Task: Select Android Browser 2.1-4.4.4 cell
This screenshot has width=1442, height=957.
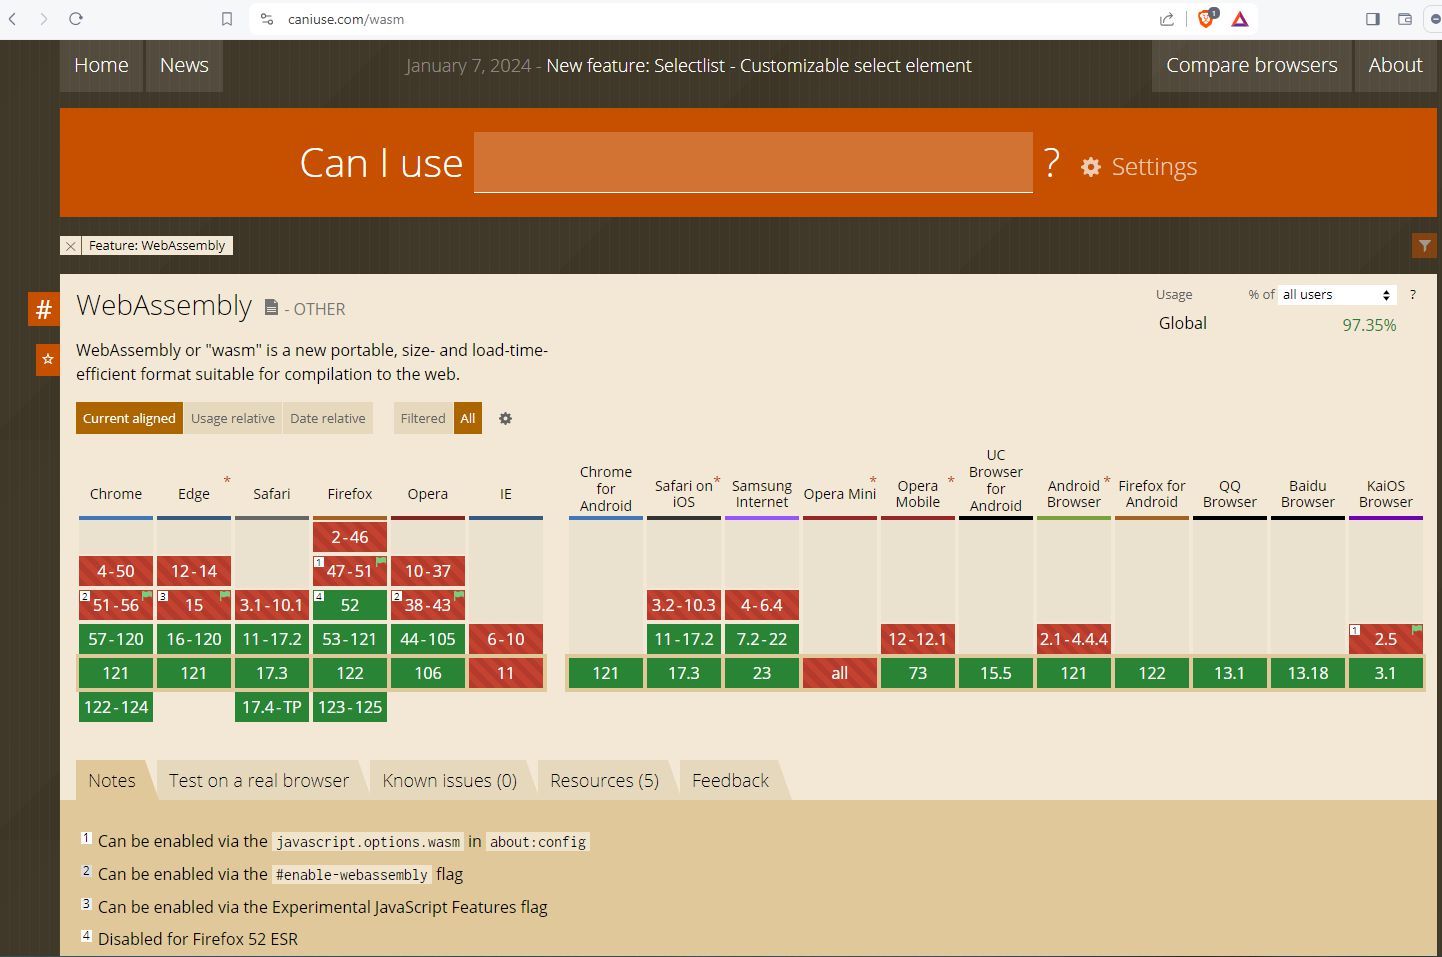Action: click(x=1074, y=639)
